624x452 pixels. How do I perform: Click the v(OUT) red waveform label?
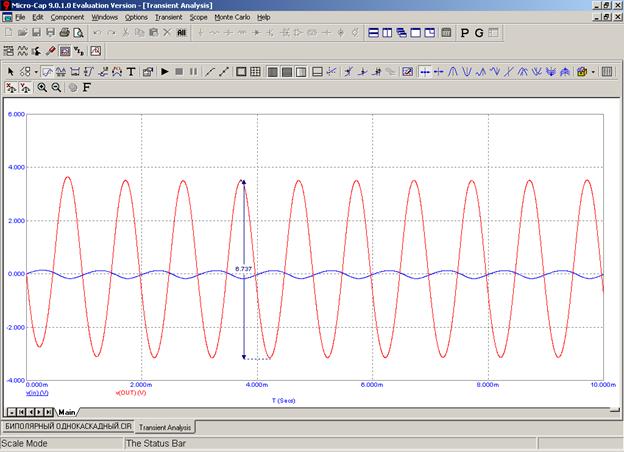(x=131, y=392)
